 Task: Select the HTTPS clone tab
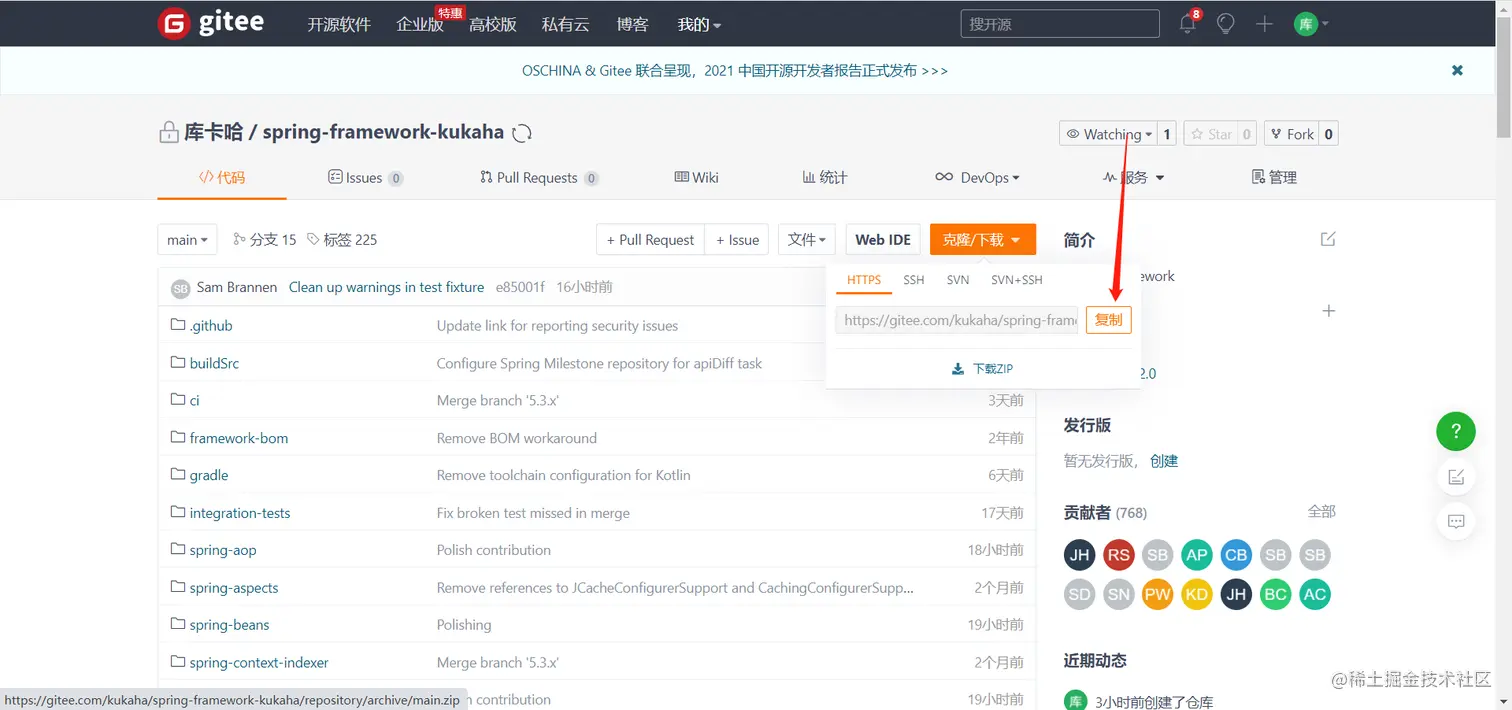click(x=864, y=280)
